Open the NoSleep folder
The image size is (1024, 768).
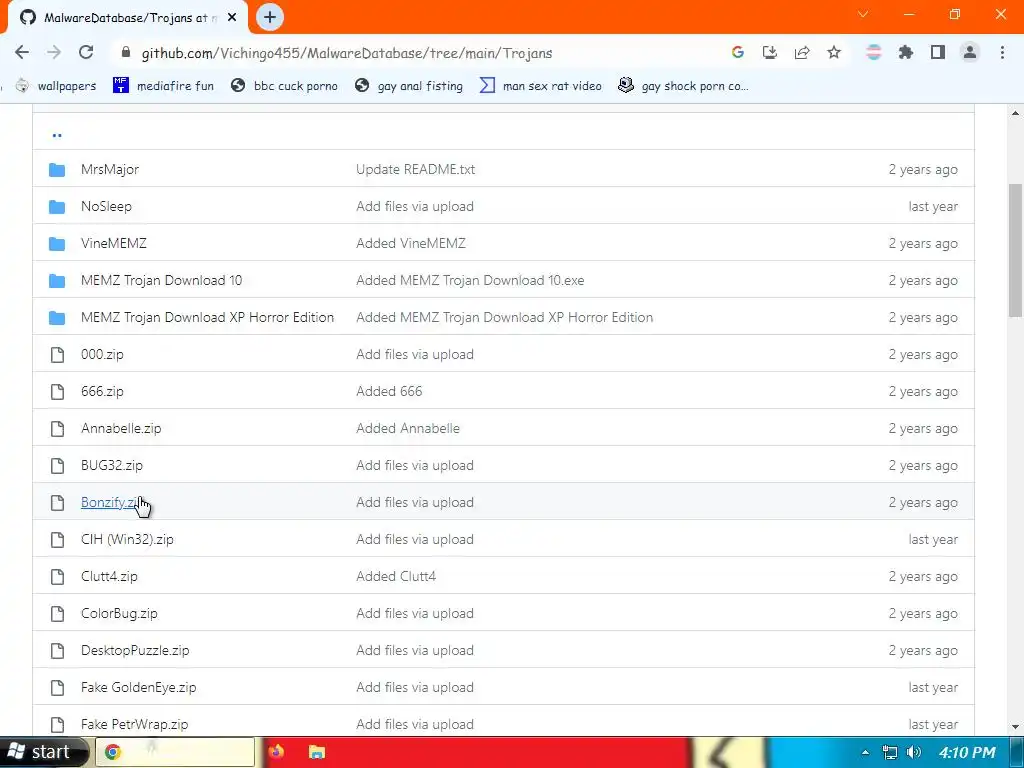[106, 206]
